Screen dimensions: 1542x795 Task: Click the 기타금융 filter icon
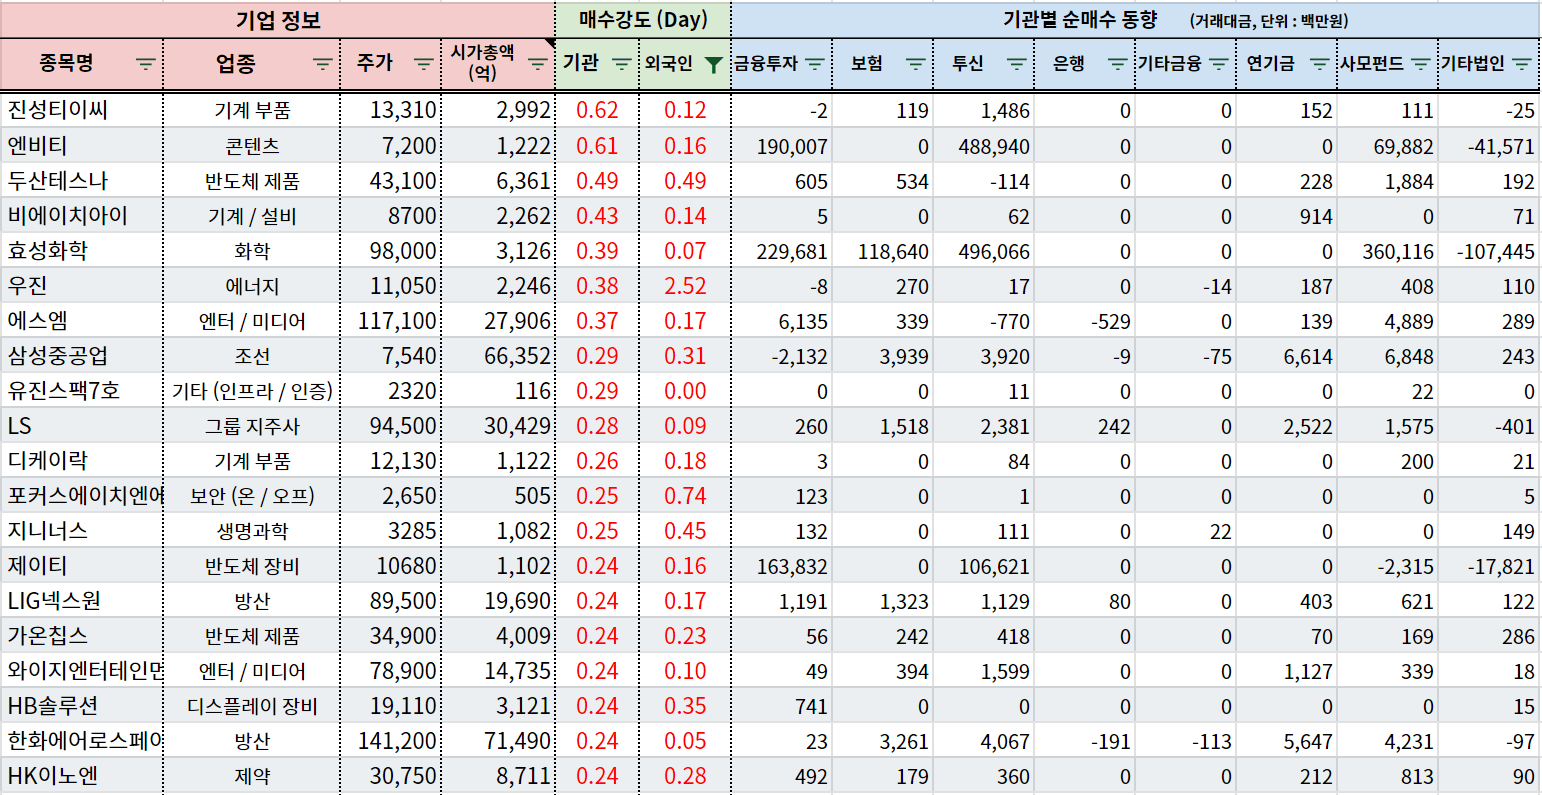coord(1219,64)
